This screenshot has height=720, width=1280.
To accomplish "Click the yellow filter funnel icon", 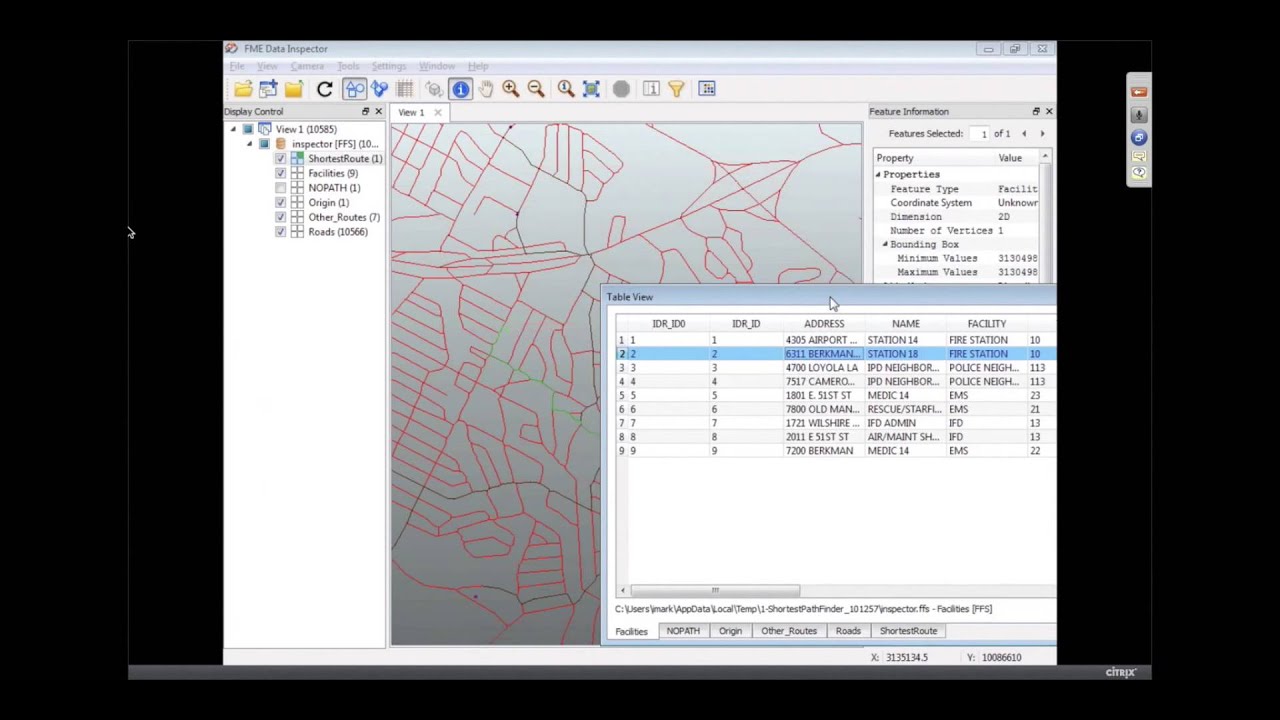I will tap(676, 89).
